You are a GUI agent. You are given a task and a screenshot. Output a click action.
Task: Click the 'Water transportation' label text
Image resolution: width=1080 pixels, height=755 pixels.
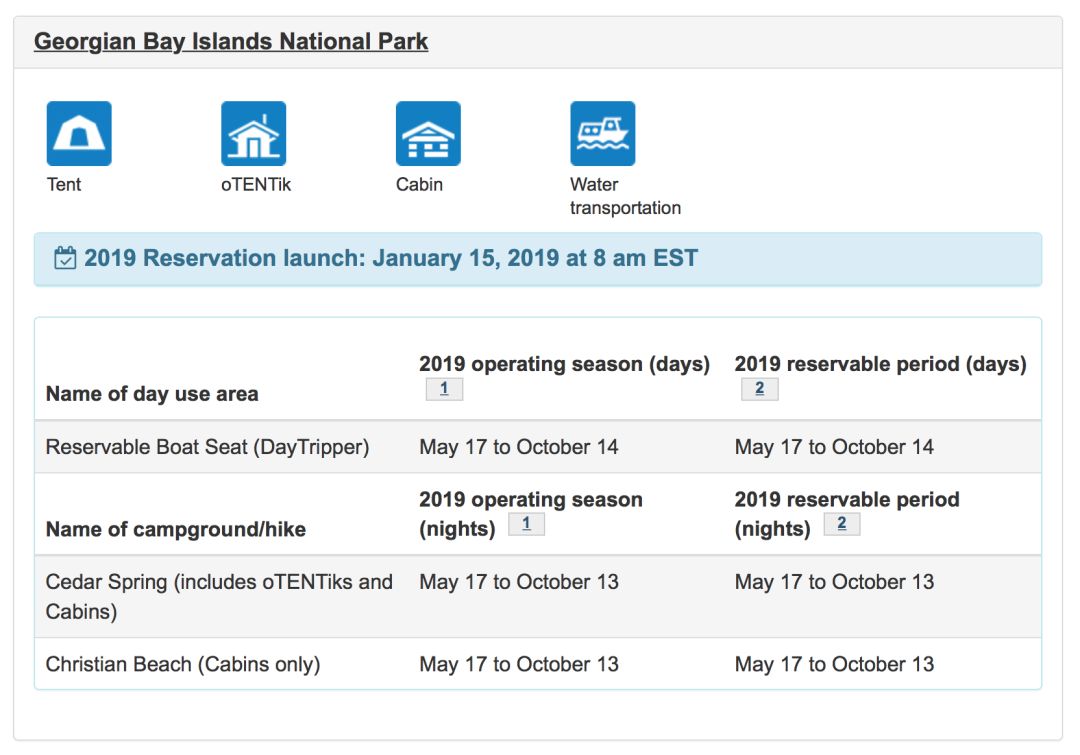pos(625,196)
